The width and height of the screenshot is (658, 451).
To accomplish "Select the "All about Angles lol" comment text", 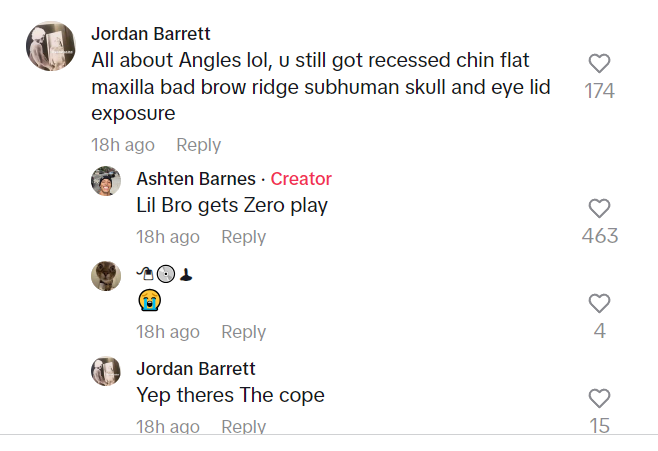I will click(x=321, y=87).
